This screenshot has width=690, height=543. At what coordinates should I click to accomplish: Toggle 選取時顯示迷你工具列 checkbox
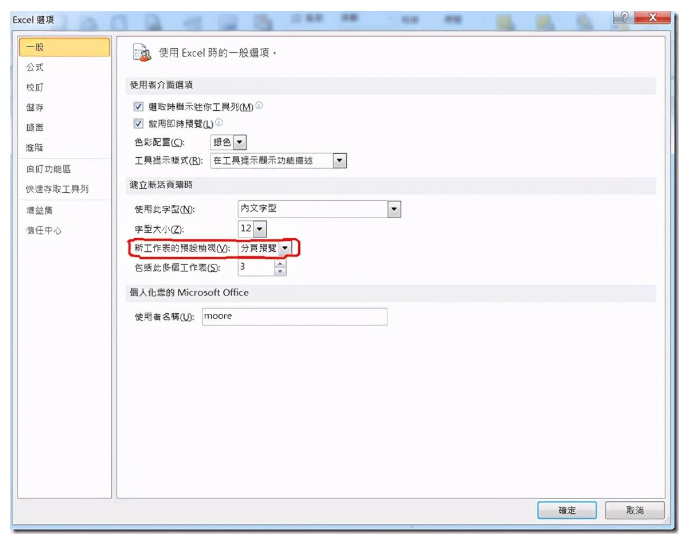[x=138, y=106]
